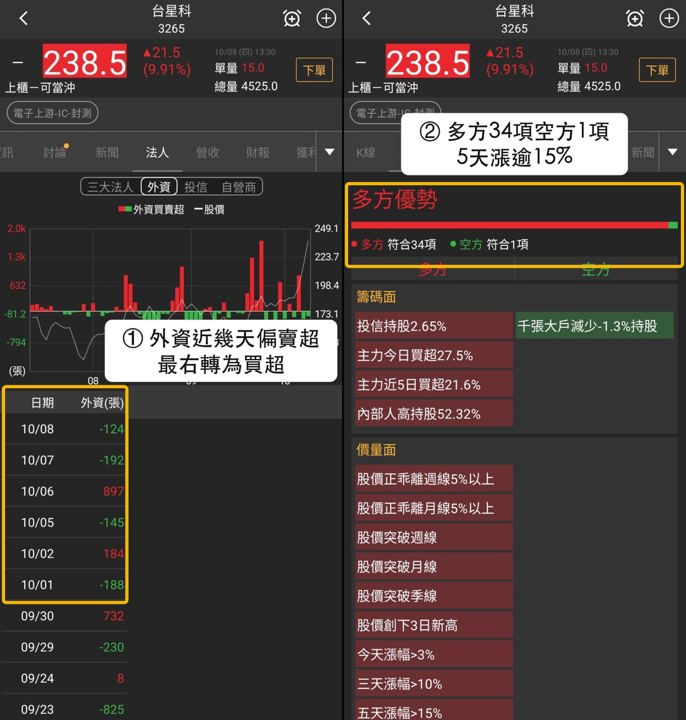Tap the 價量面 section heading

[377, 450]
